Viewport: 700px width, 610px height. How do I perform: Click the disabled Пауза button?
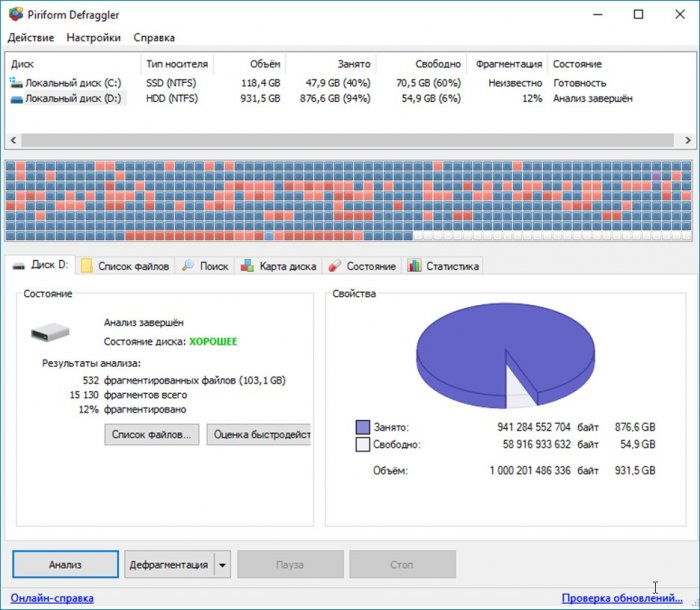click(290, 564)
